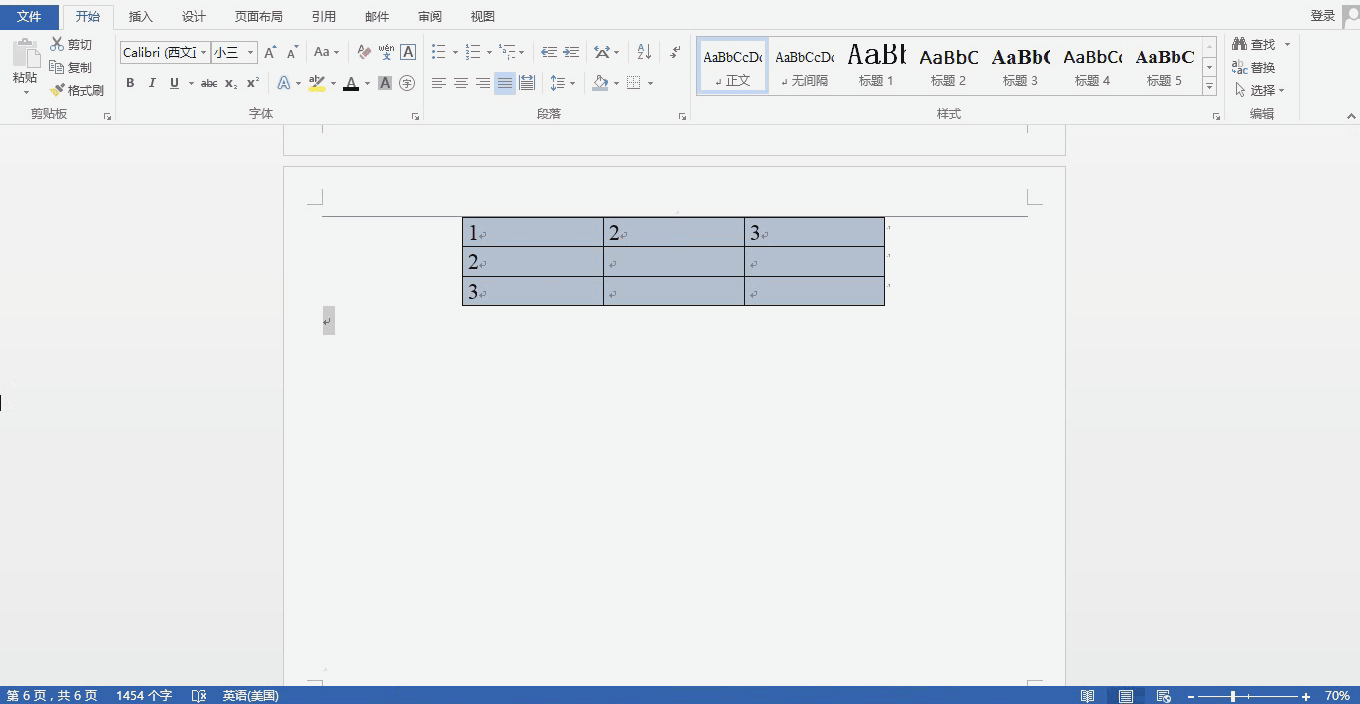Toggle subscript formatting
1360x704 pixels.
[x=231, y=83]
